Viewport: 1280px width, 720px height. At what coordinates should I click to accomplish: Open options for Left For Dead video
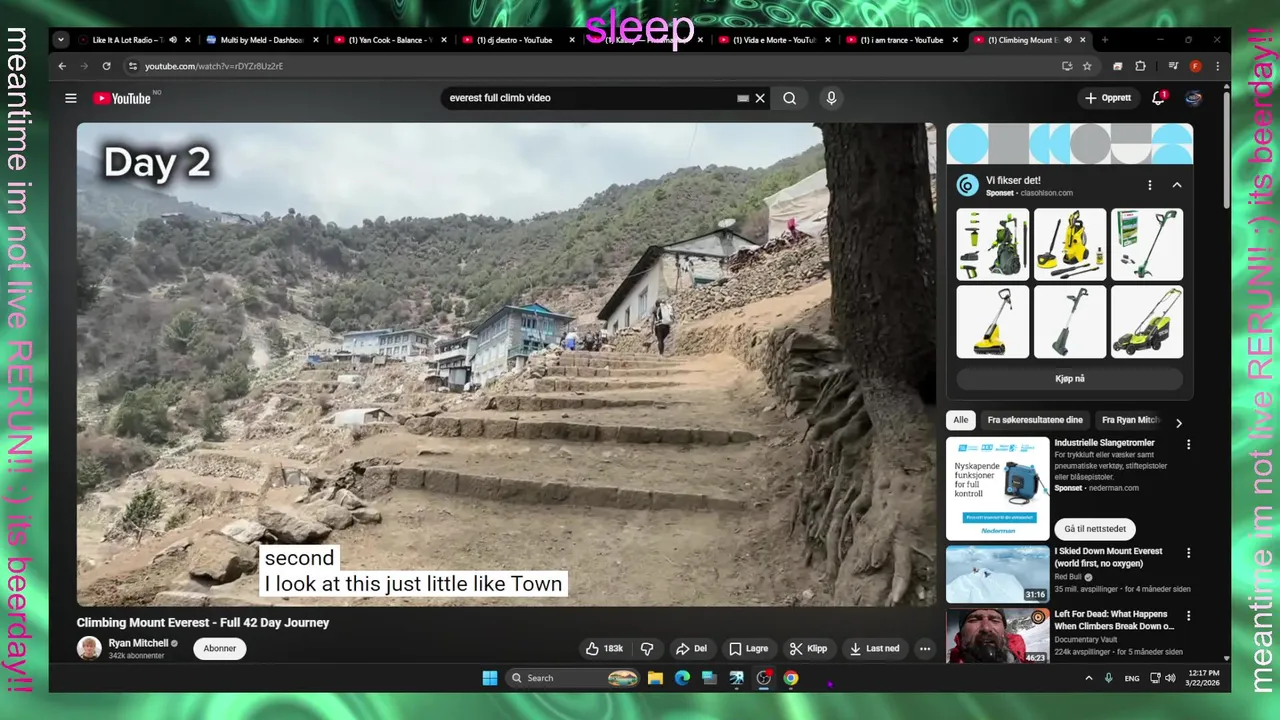click(1189, 616)
